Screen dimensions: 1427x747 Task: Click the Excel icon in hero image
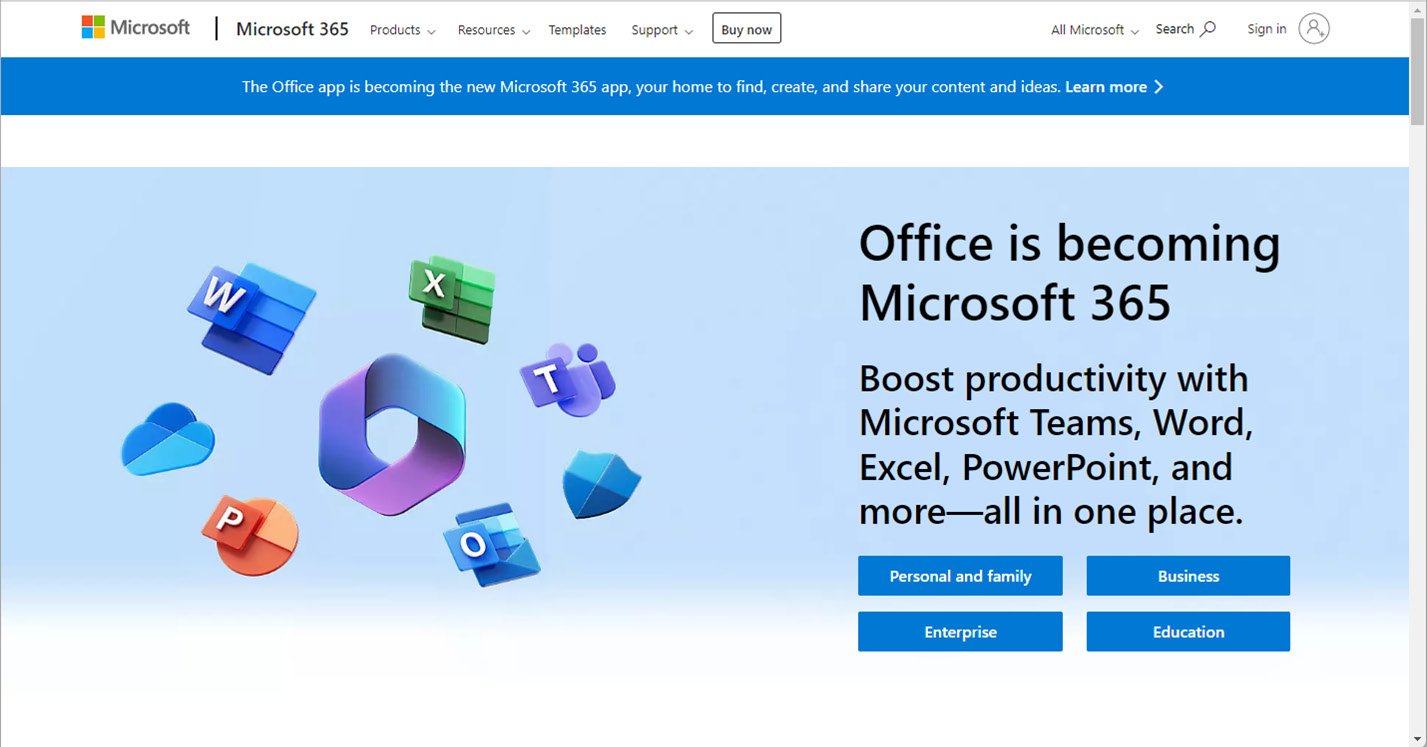point(452,299)
